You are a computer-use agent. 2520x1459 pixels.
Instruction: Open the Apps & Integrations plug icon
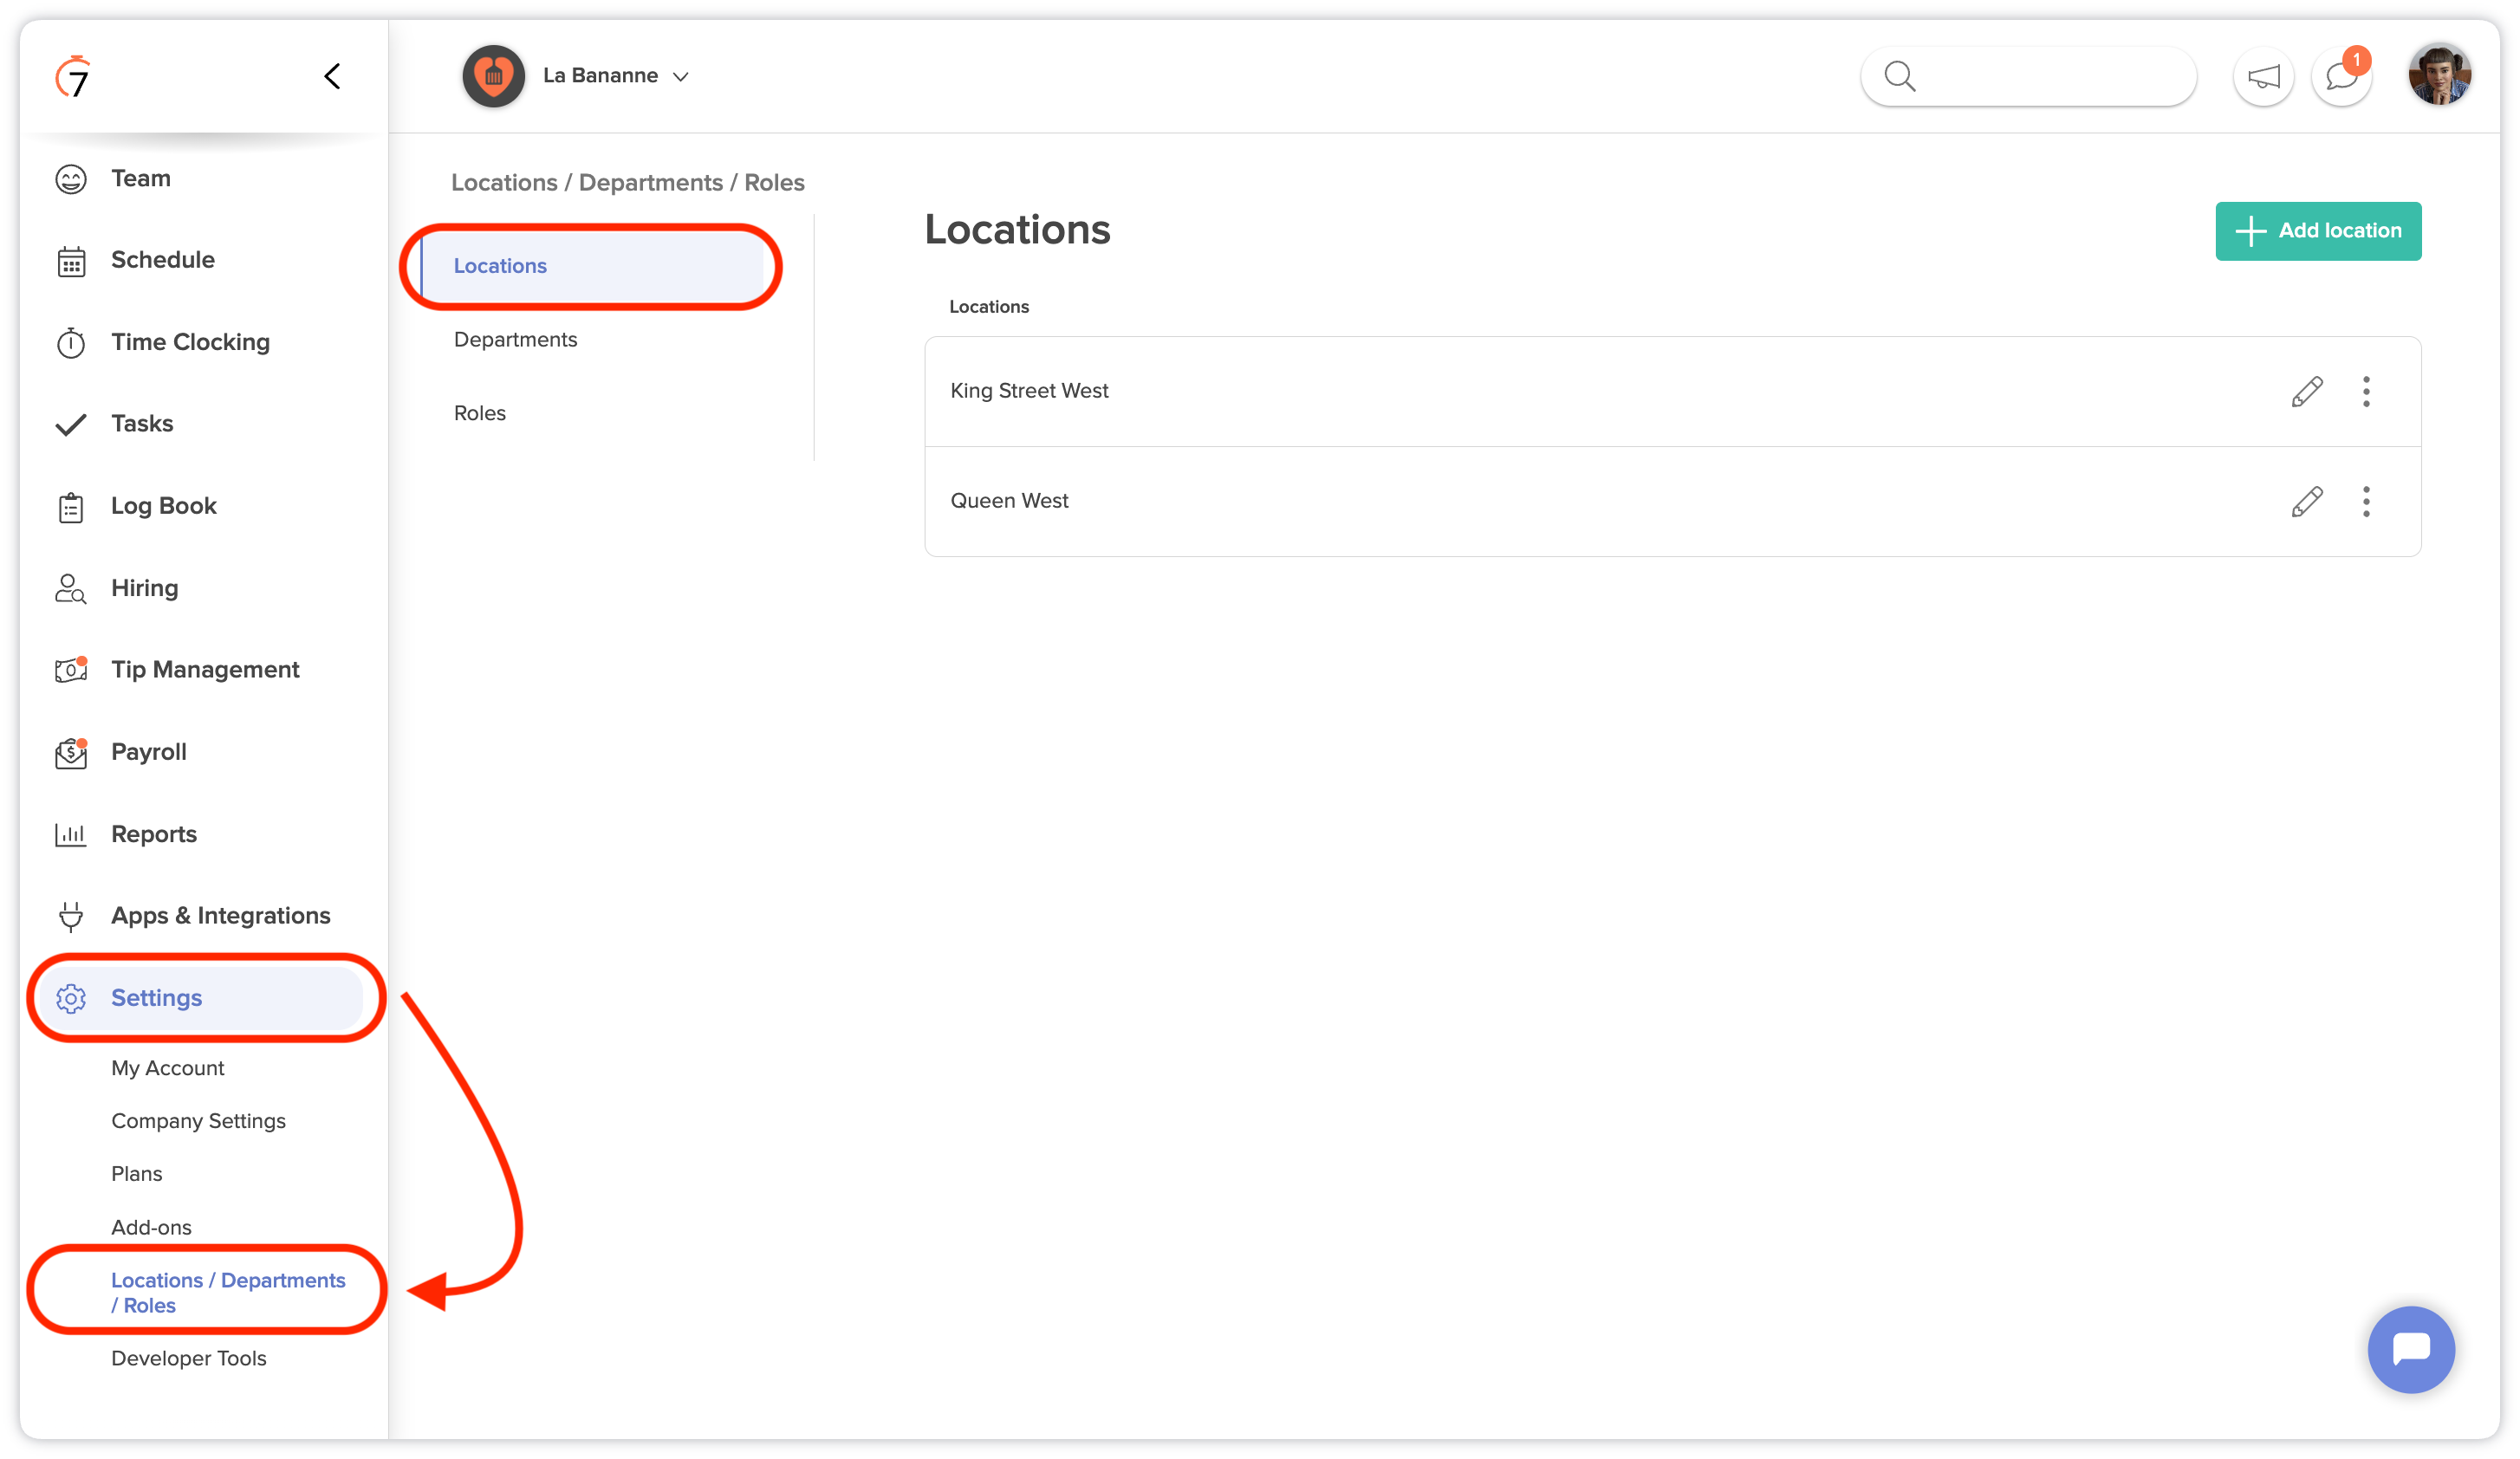(71, 916)
